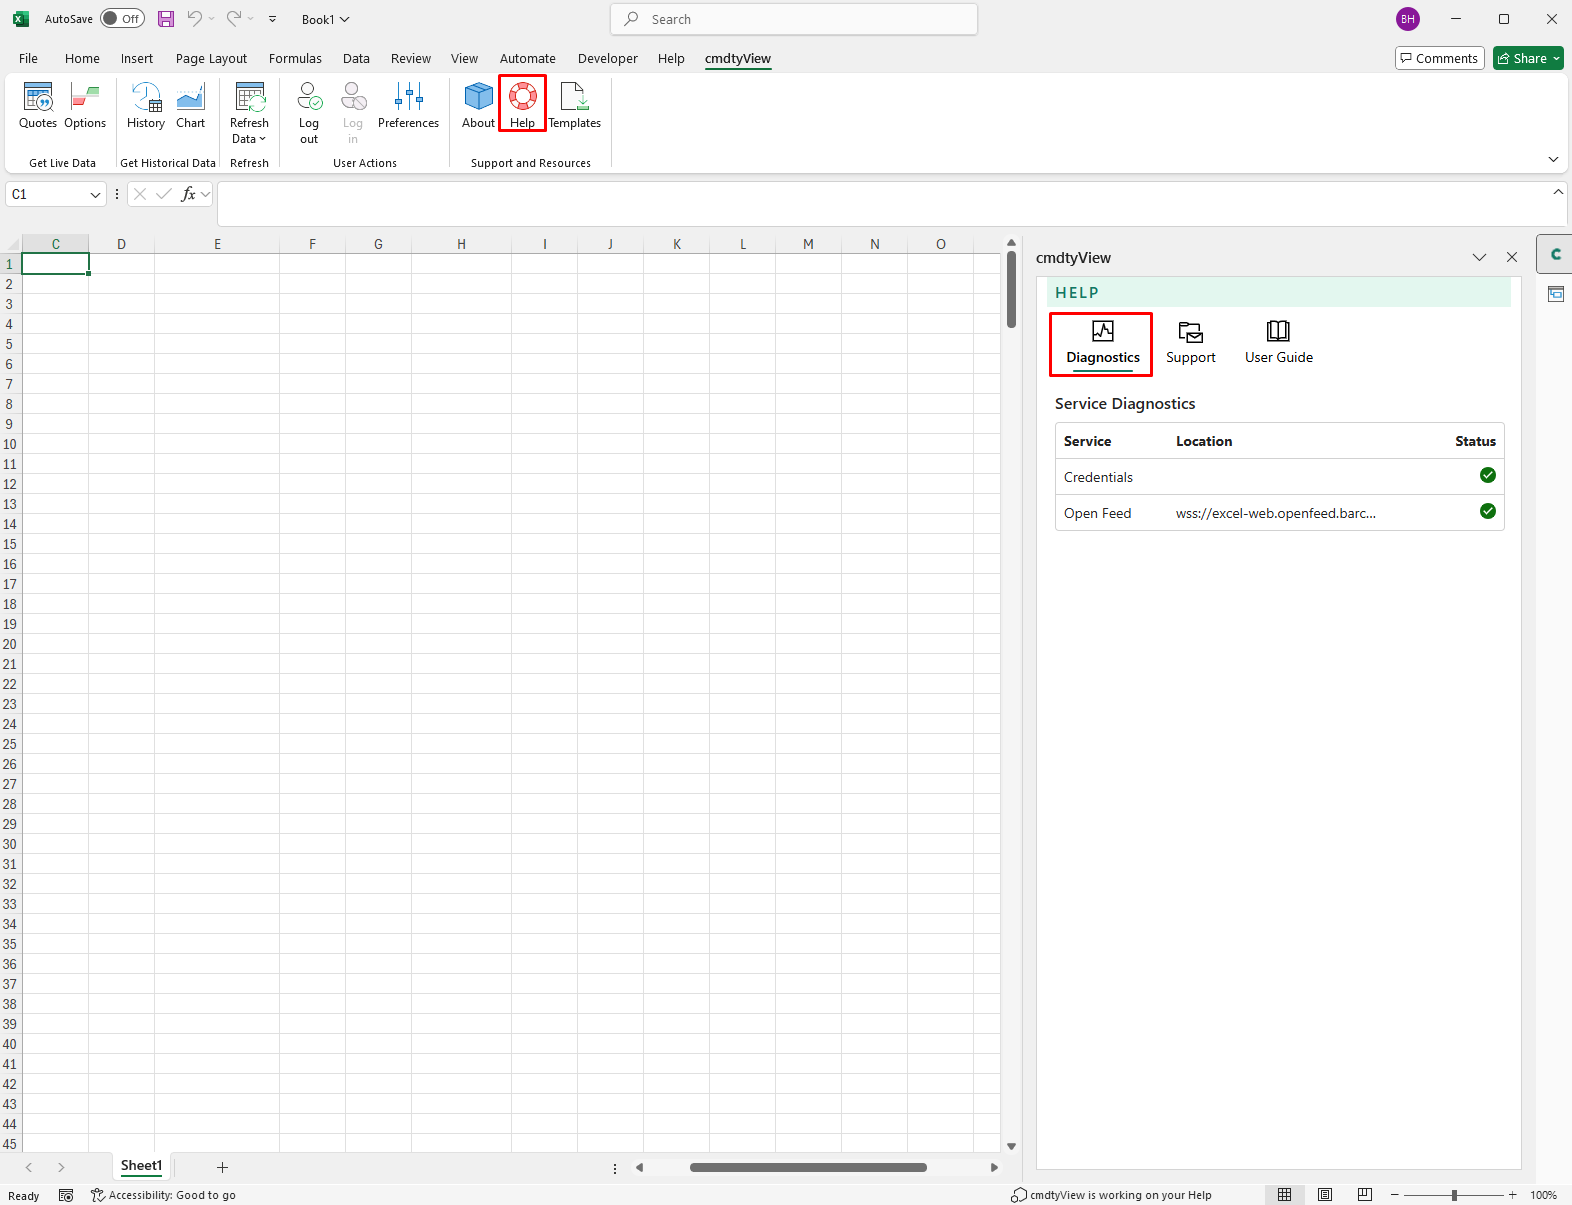This screenshot has width=1572, height=1205.
Task: Open the Chart historical data tool
Action: pos(190,106)
